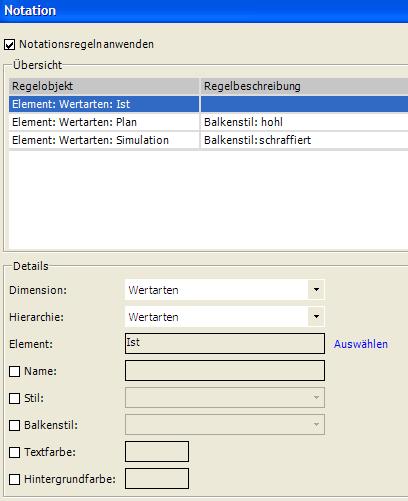Enable the Hintergrundfarbe checkbox
This screenshot has width=408, height=501.
click(x=14, y=479)
